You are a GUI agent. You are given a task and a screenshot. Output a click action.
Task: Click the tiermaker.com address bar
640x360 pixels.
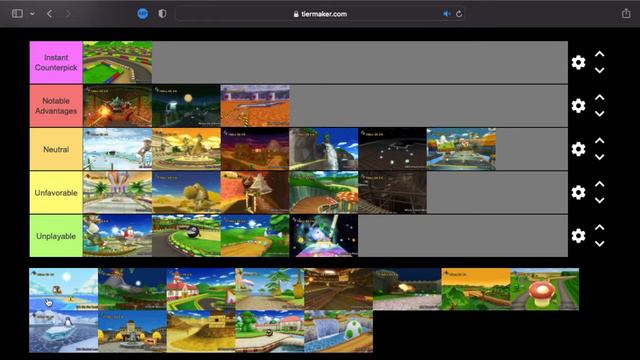pos(320,14)
